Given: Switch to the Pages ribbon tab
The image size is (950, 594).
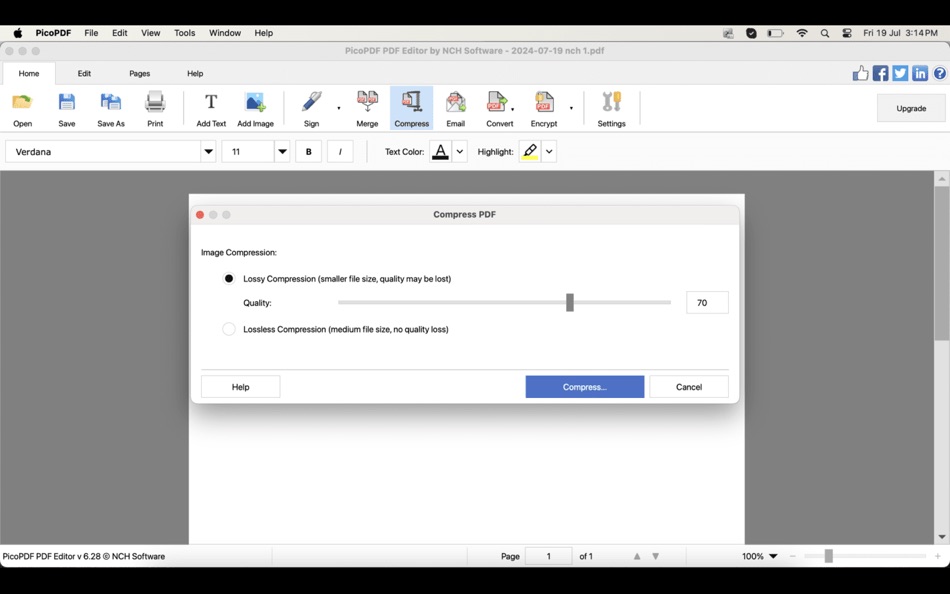Looking at the screenshot, I should pos(139,73).
